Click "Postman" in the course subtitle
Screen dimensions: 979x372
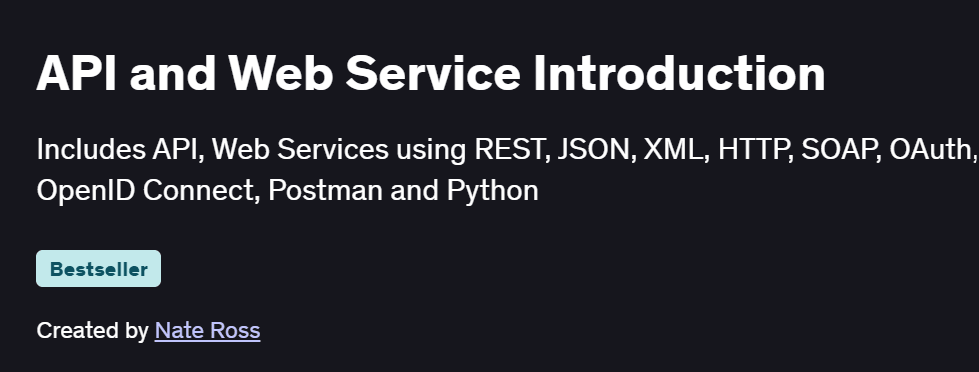coord(325,190)
